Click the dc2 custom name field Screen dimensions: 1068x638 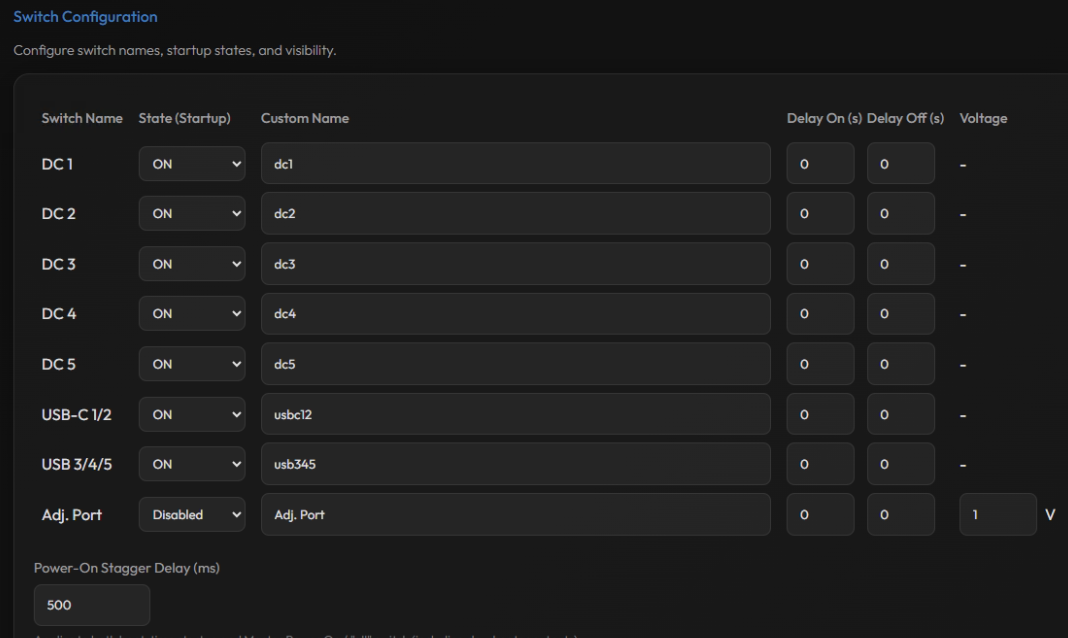click(516, 213)
